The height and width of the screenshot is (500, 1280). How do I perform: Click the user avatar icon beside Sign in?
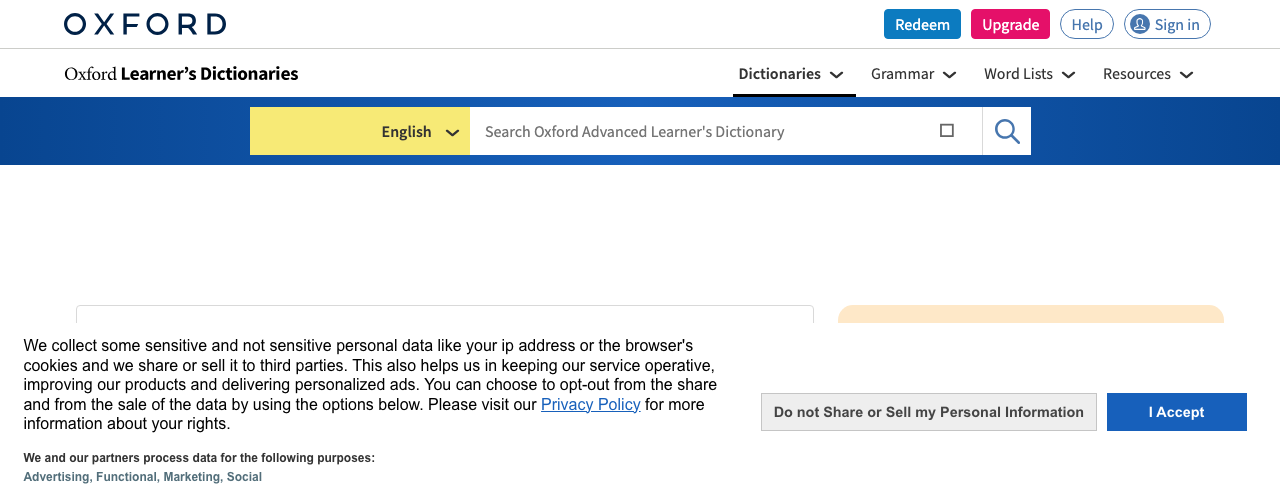[x=1140, y=24]
